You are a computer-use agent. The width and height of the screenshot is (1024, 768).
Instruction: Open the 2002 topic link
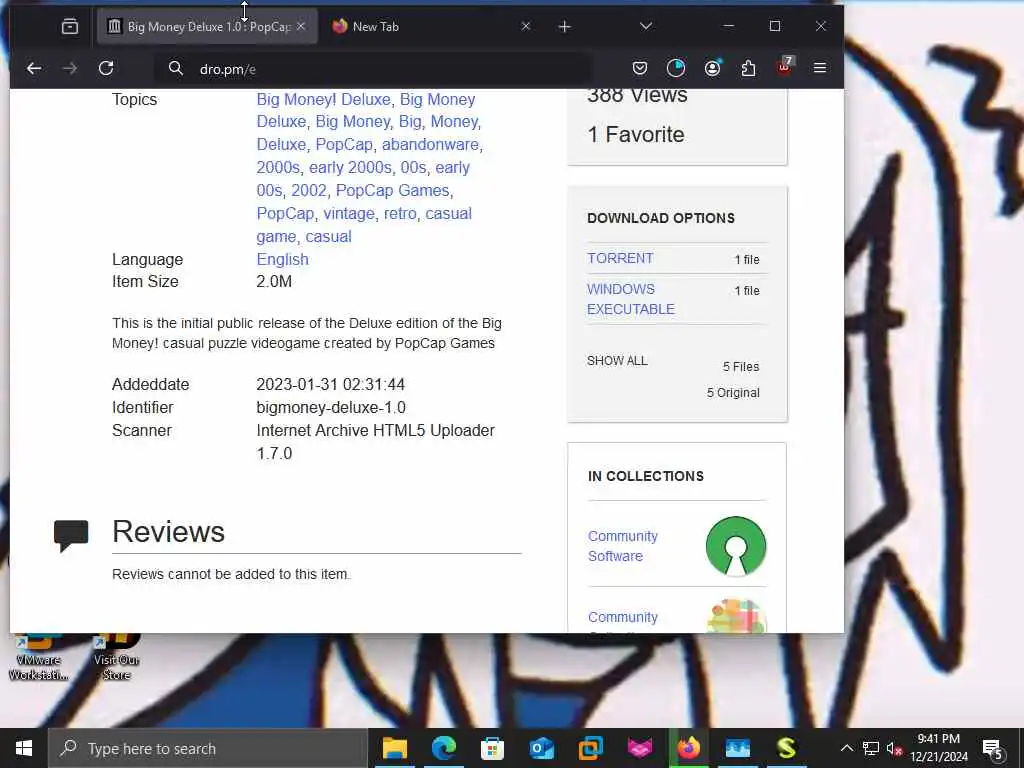[309, 190]
